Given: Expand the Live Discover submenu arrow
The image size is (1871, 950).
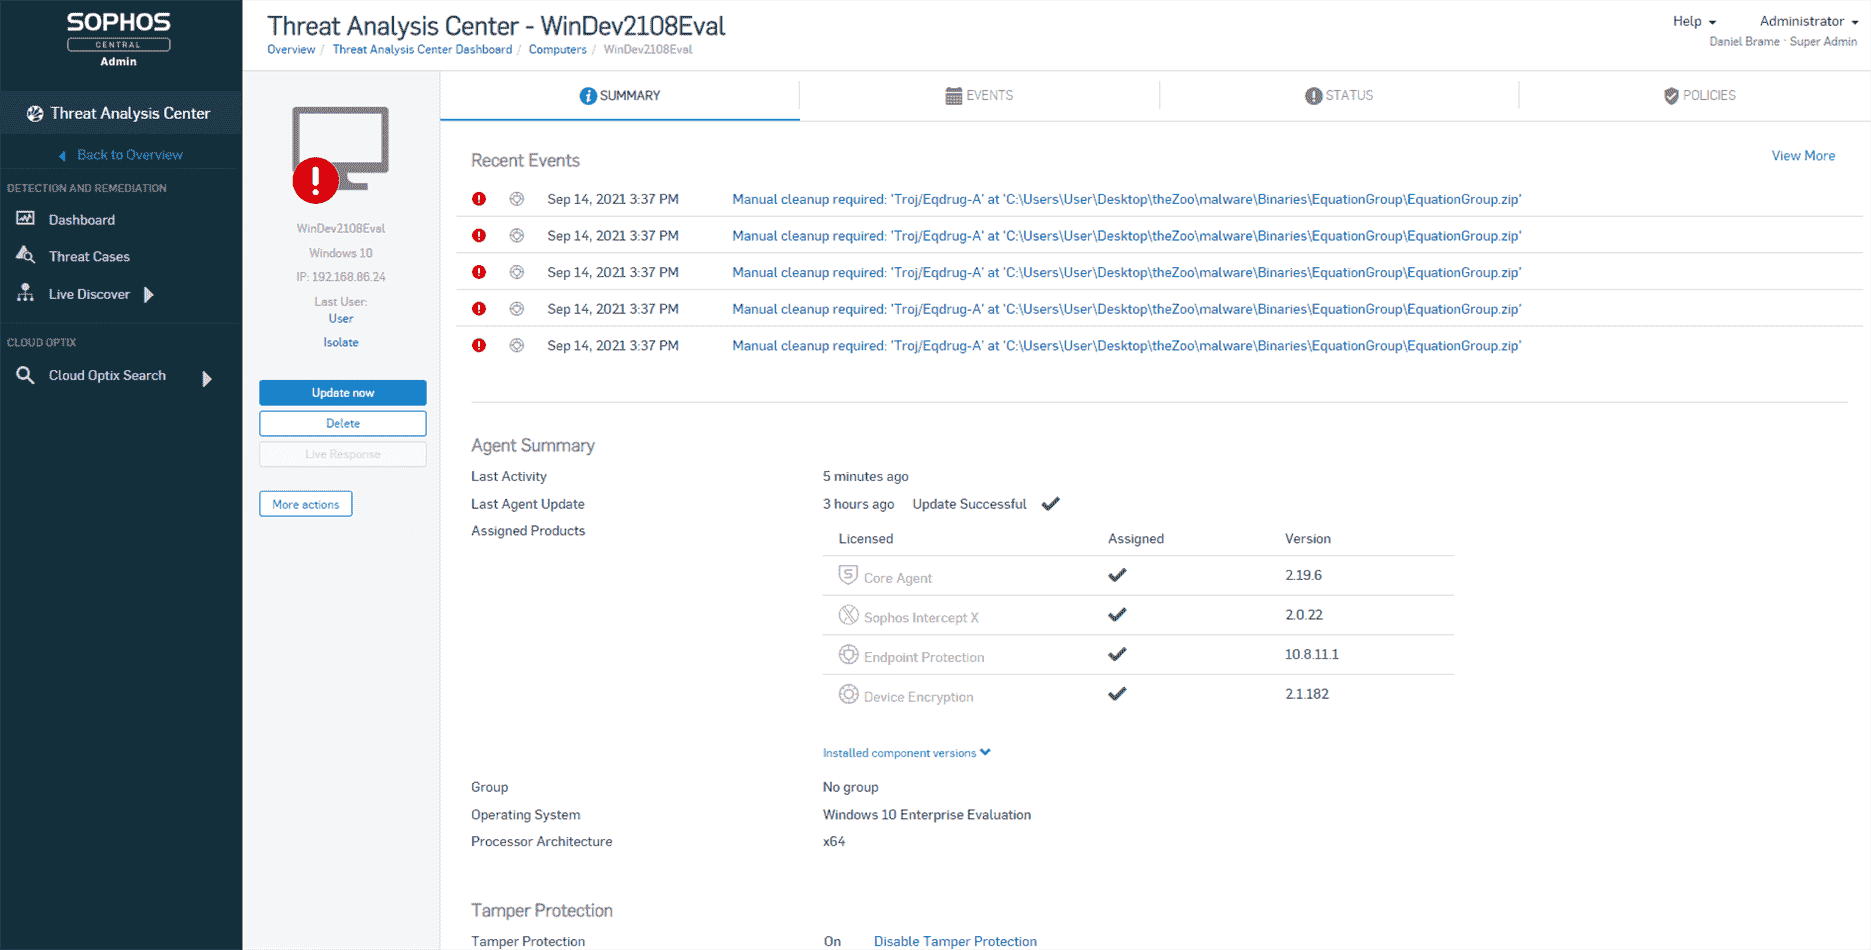Looking at the screenshot, I should pyautogui.click(x=149, y=294).
